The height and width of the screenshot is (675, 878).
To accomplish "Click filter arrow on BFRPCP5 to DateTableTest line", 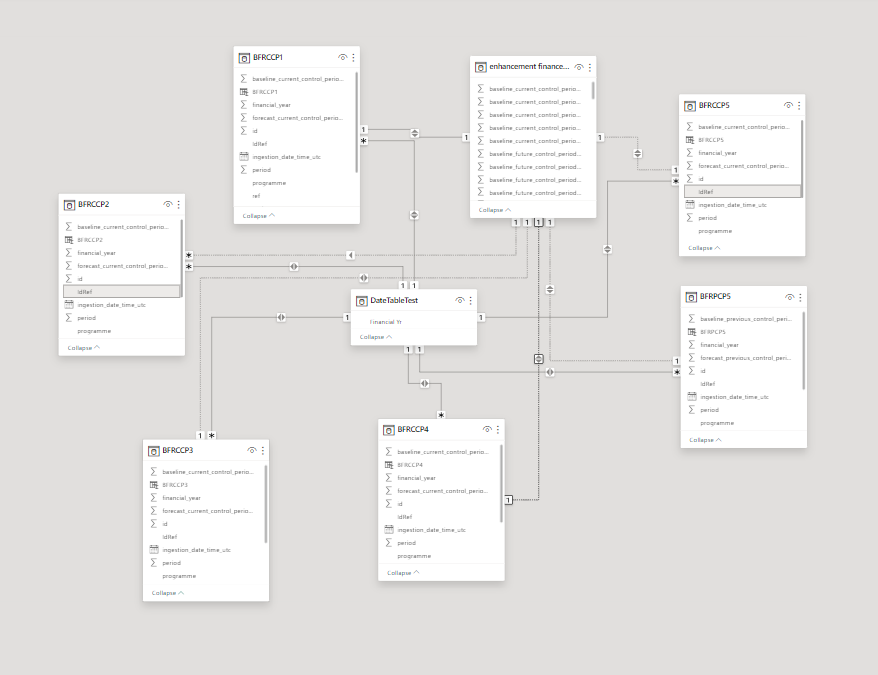I will click(550, 372).
